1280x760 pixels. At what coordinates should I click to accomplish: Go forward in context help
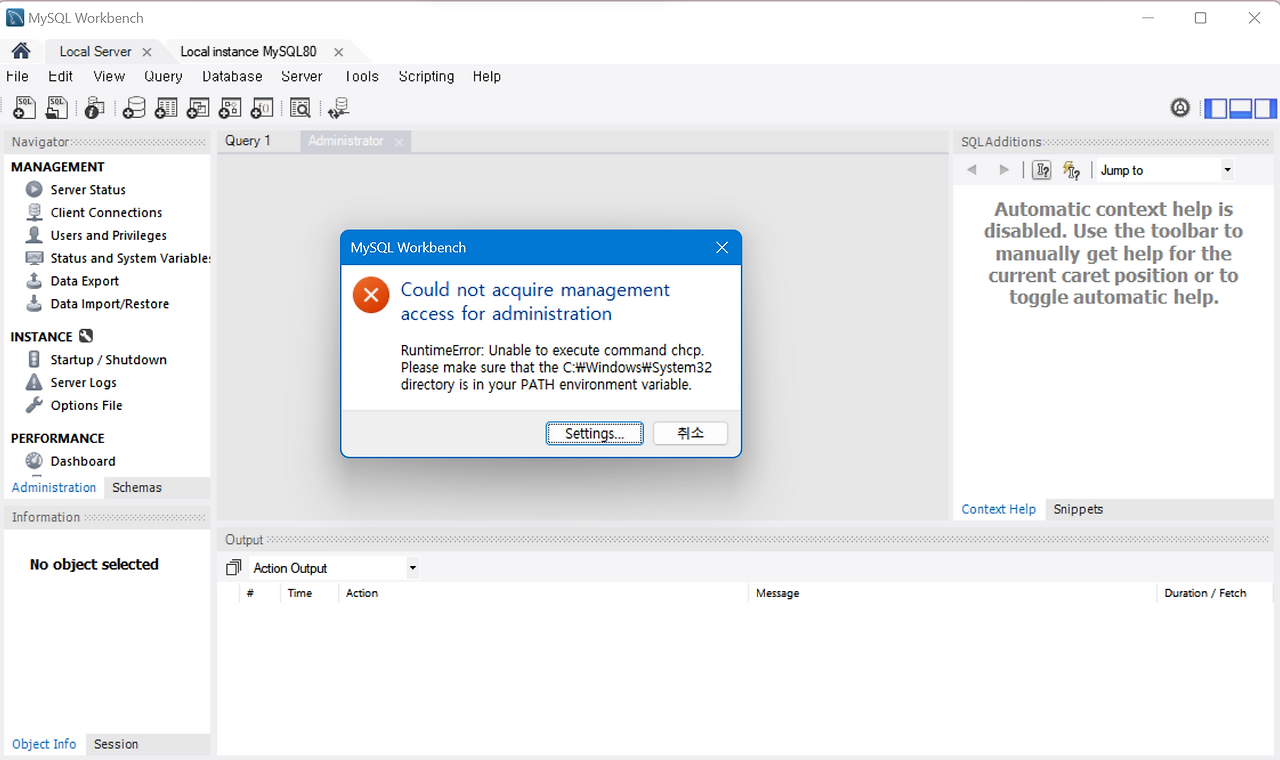tap(1004, 171)
